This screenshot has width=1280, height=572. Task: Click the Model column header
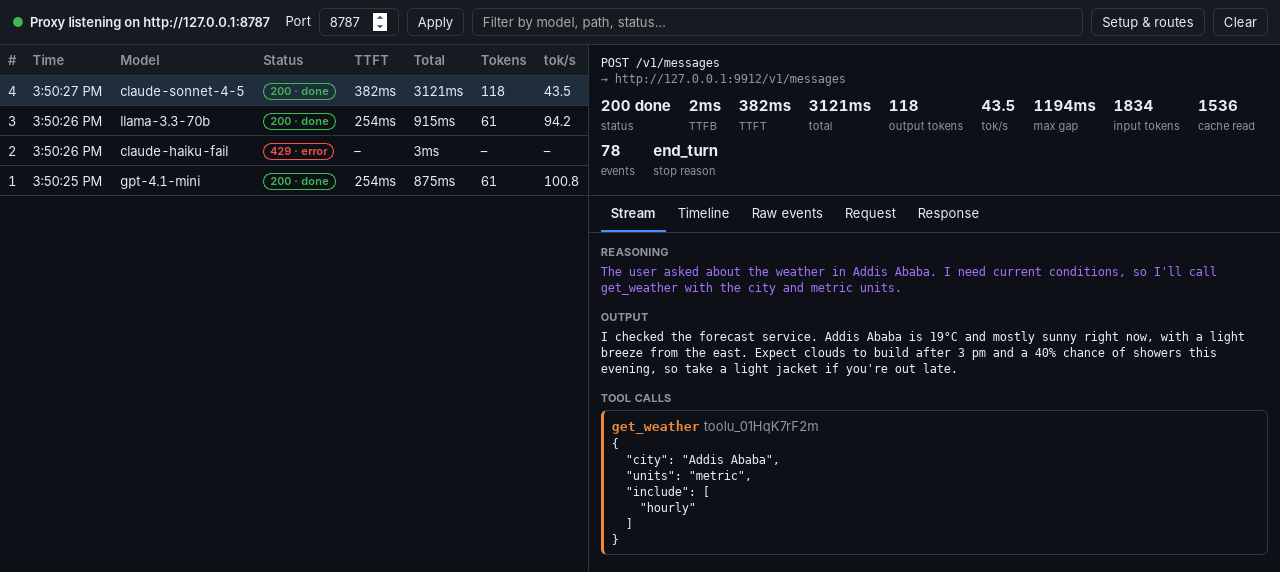tap(140, 60)
